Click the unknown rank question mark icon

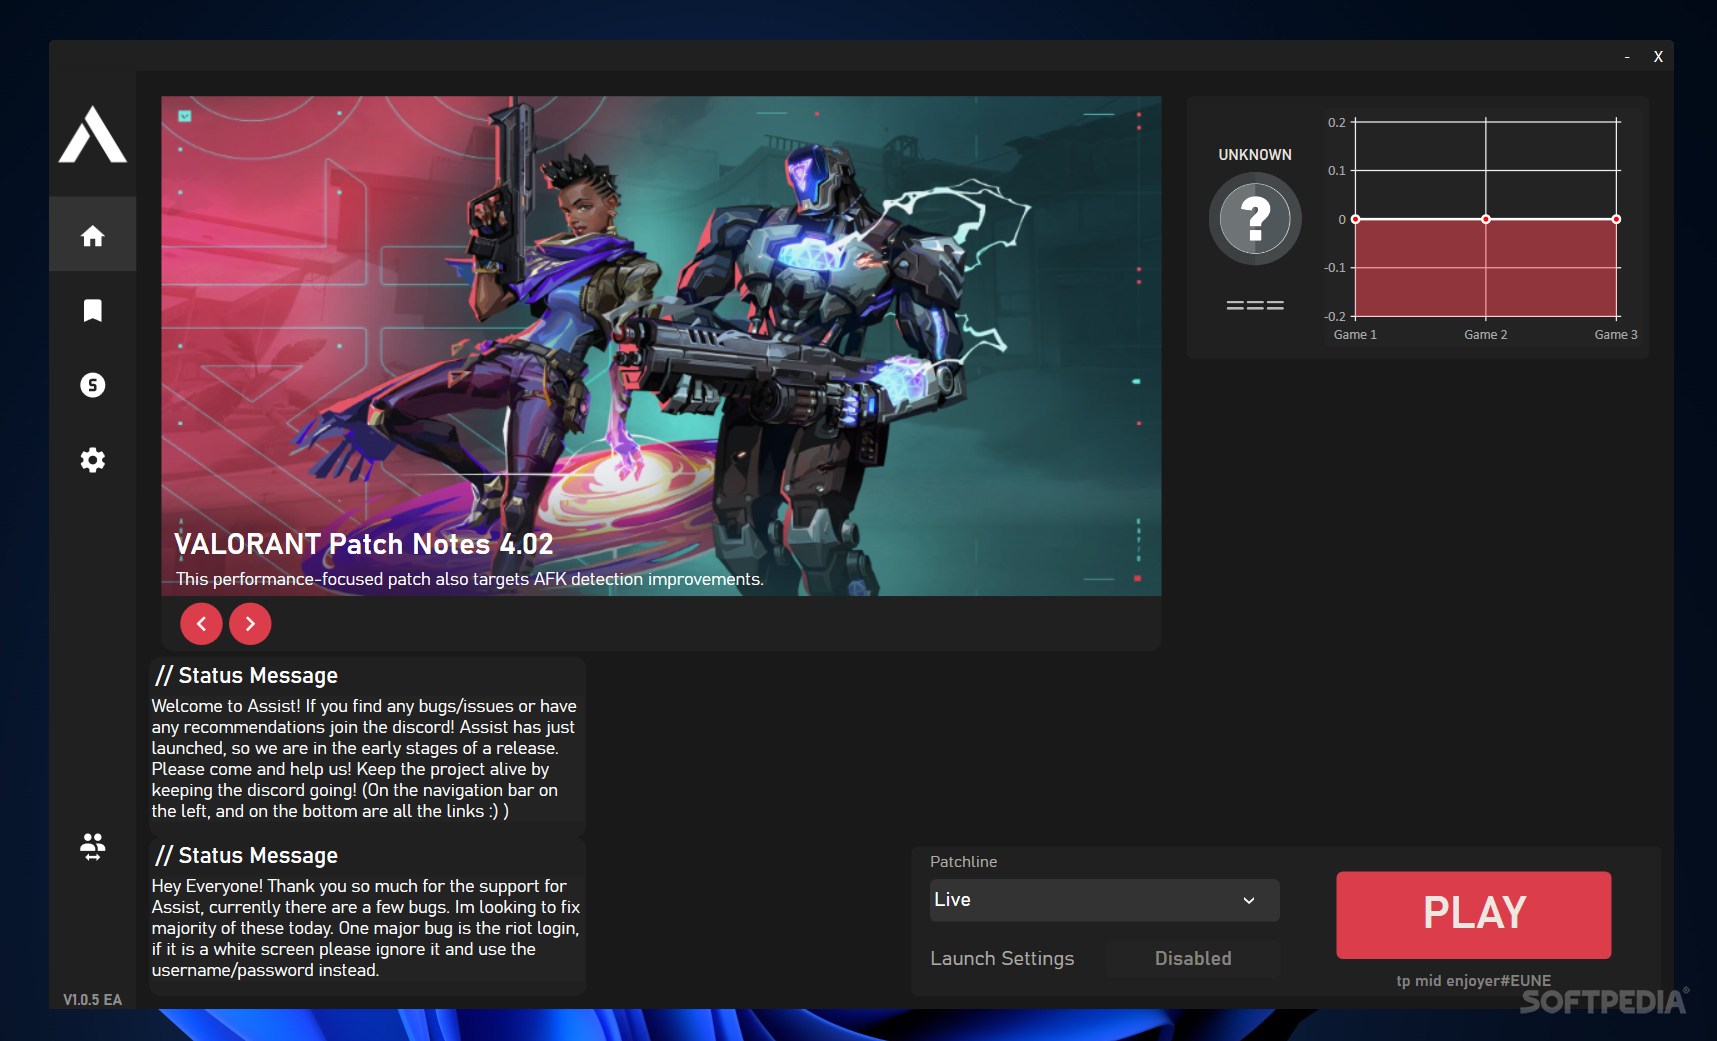(1255, 218)
